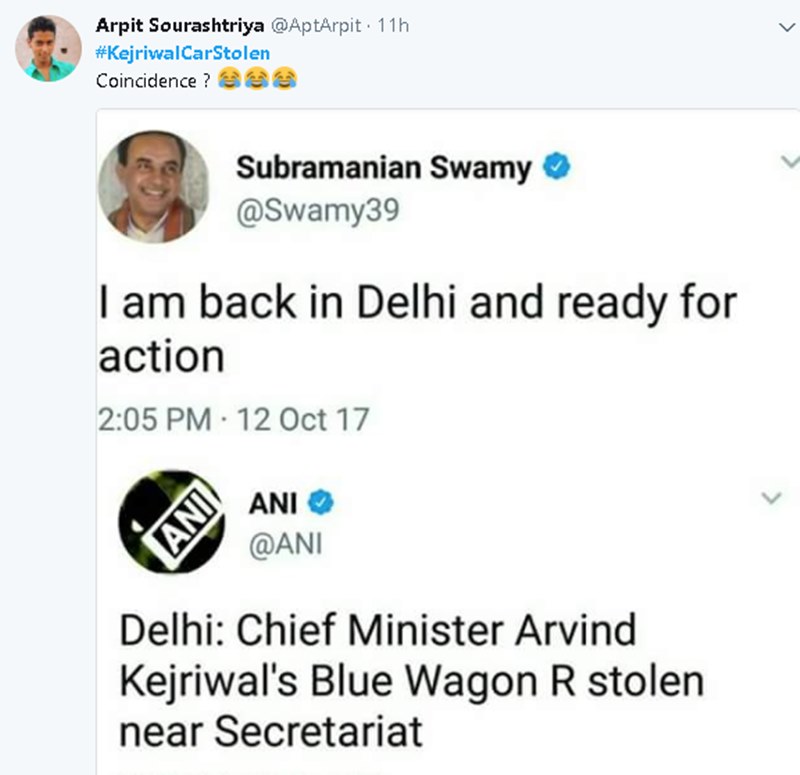Open Subramanian Swamy's profile photo

click(x=153, y=187)
